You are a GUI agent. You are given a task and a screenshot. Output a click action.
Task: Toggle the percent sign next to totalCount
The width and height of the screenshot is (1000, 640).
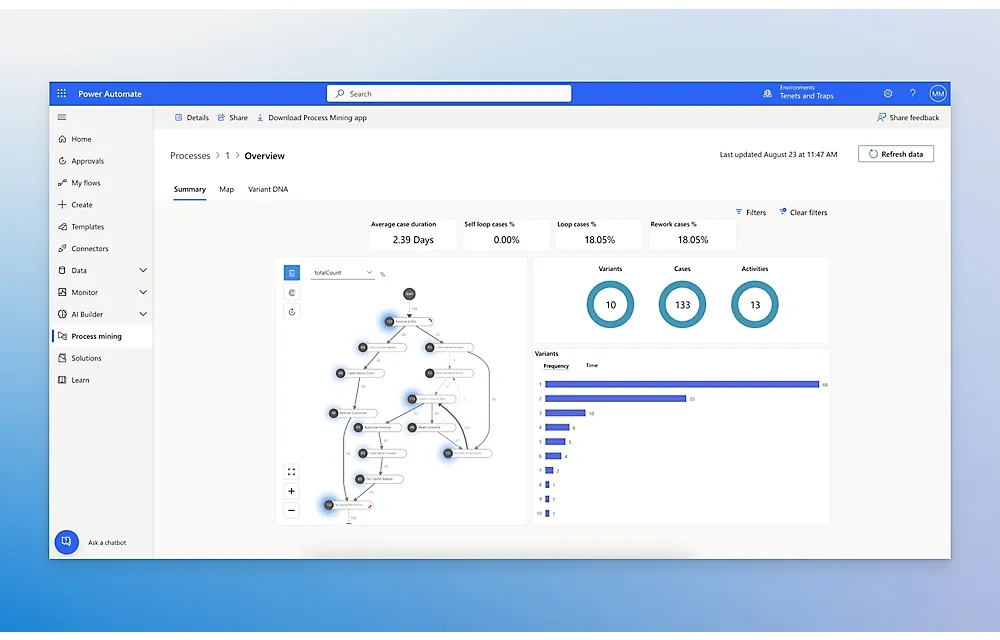coord(383,274)
